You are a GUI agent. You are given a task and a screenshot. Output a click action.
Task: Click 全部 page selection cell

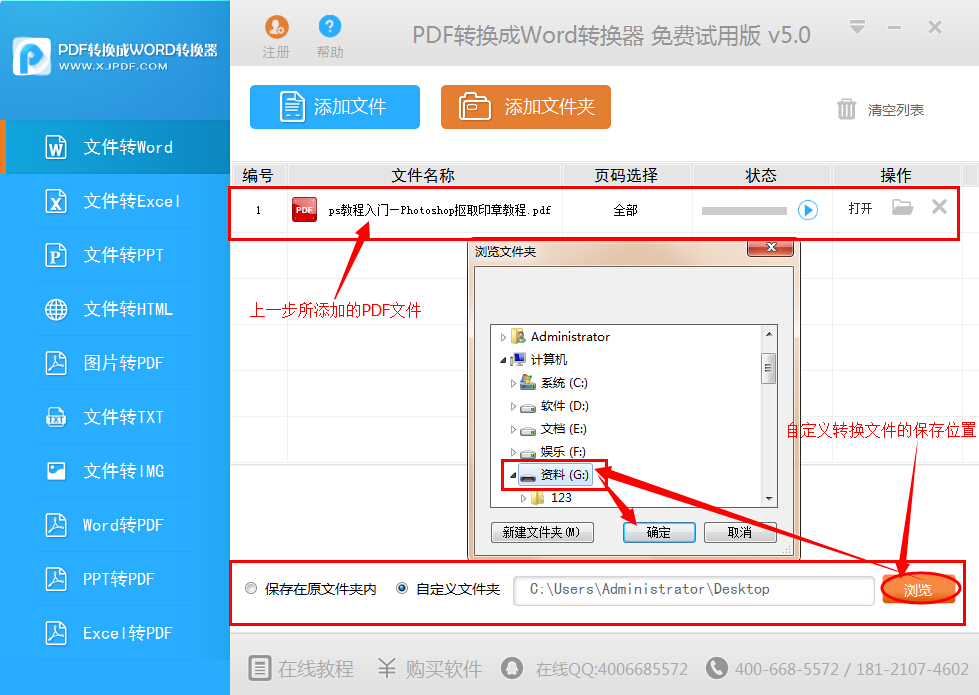[x=626, y=210]
